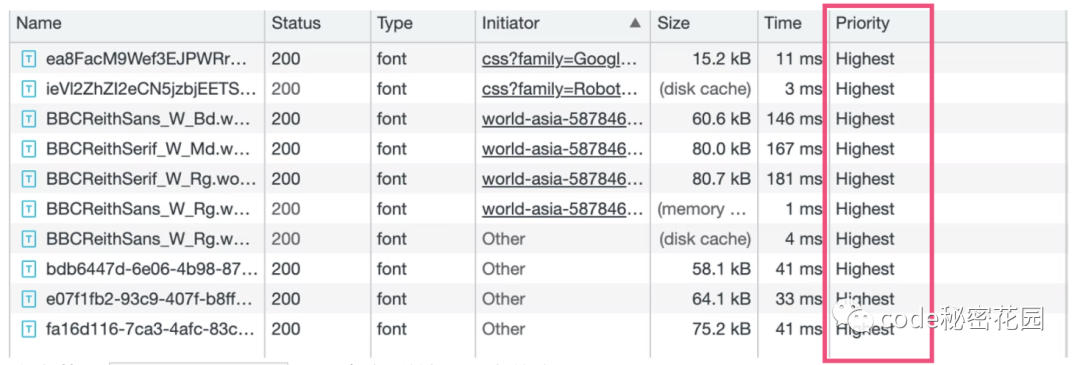Select font icon of BBCReithSans_W_Bd row
The height and width of the screenshot is (365, 1080).
(29, 119)
